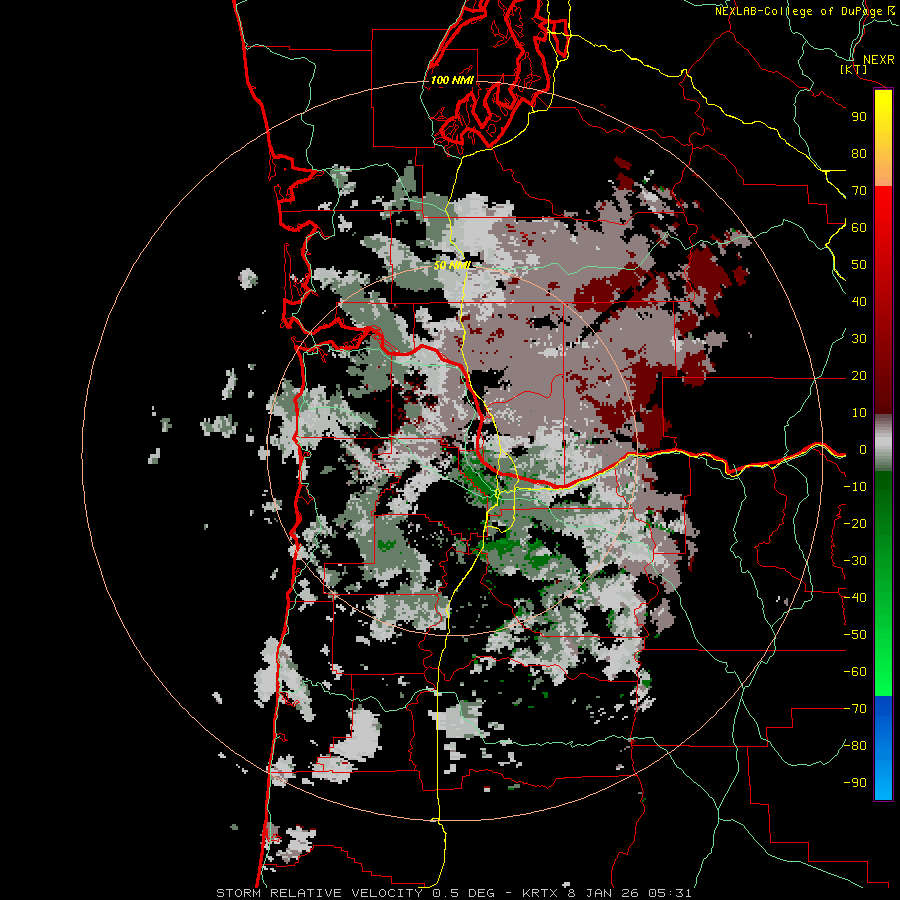
Task: Select the NEXR label above the color bar
Action: (878, 60)
